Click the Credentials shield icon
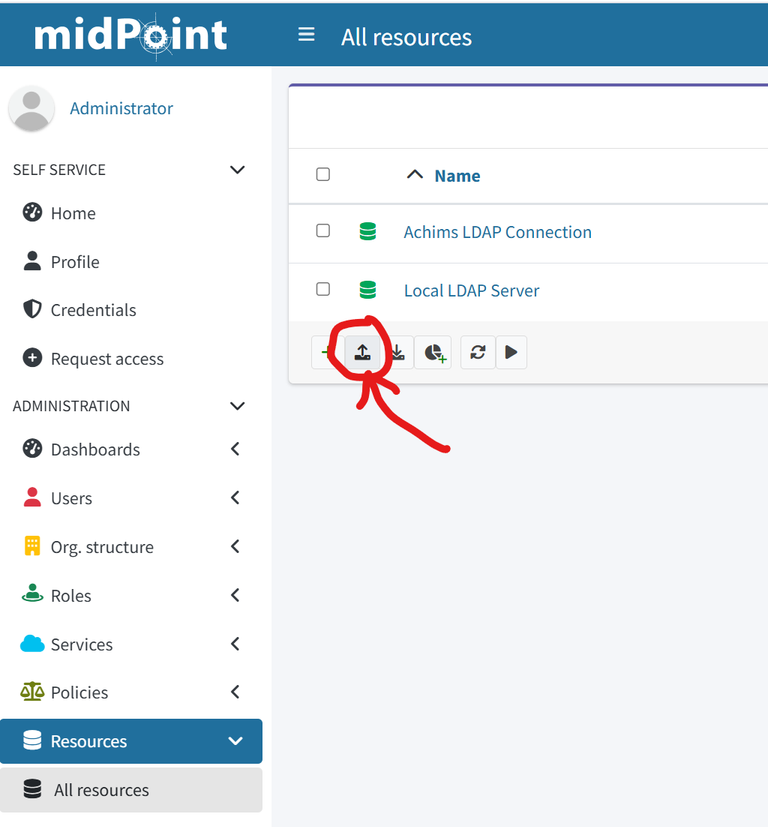 32,309
